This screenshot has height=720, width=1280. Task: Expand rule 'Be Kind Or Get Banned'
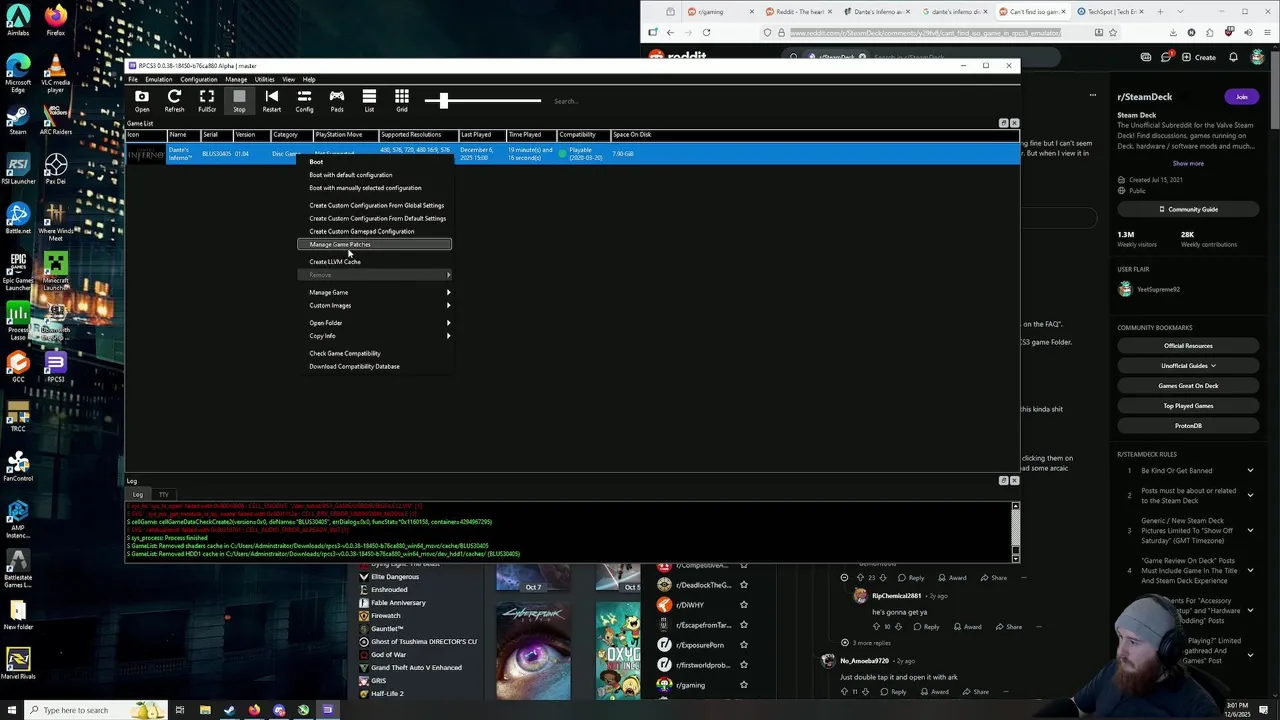[x=1250, y=470]
